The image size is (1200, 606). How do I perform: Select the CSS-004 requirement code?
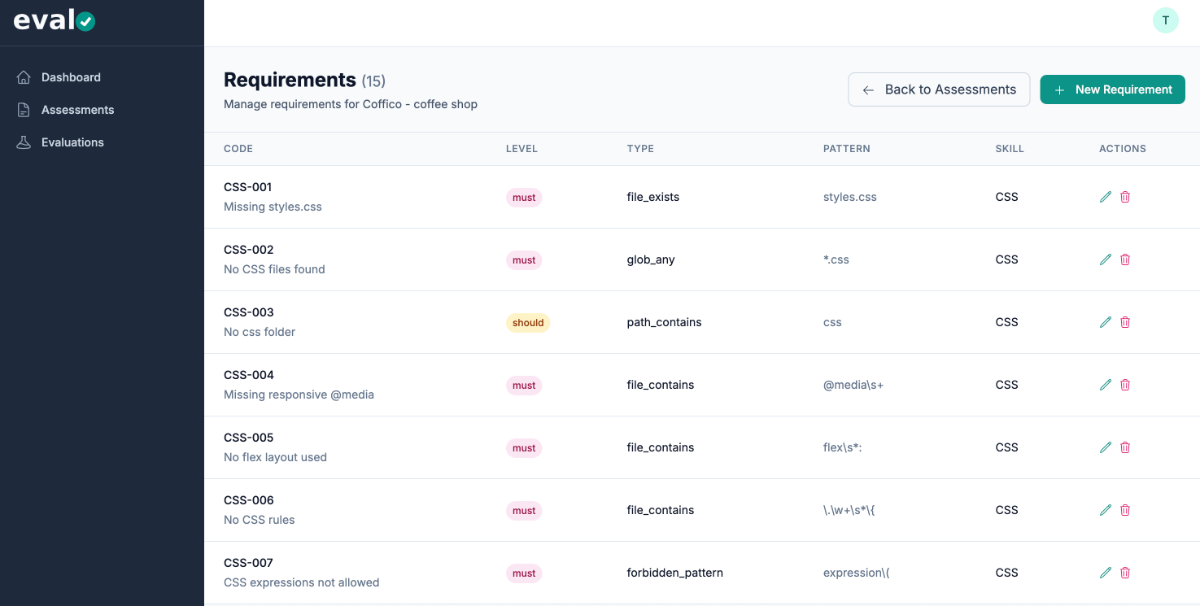(x=249, y=375)
